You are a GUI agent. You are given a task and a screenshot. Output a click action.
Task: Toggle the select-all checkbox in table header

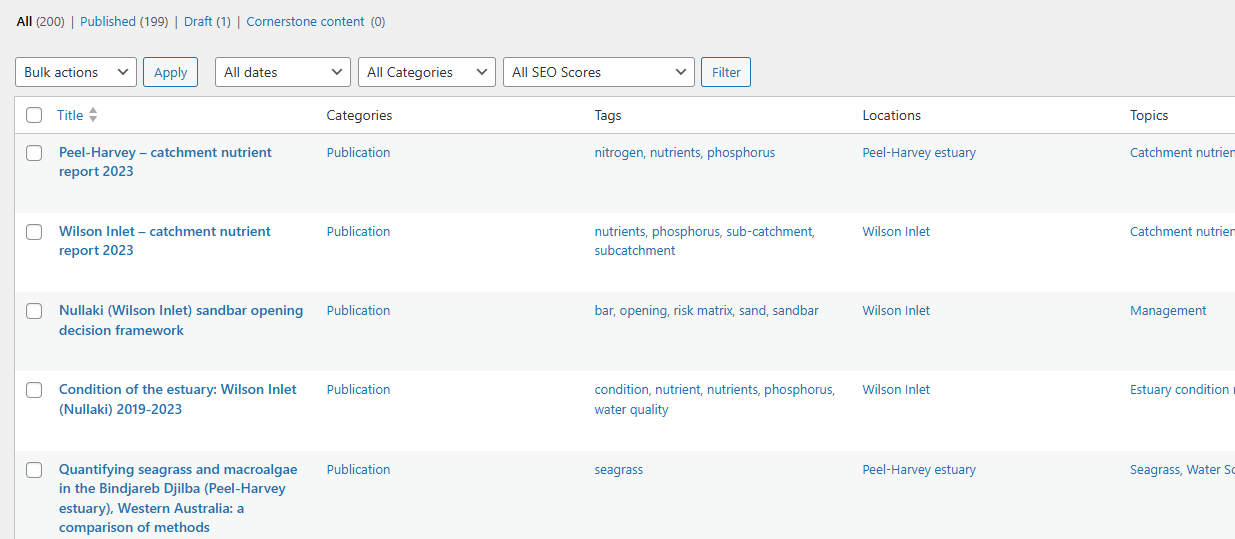pos(34,115)
